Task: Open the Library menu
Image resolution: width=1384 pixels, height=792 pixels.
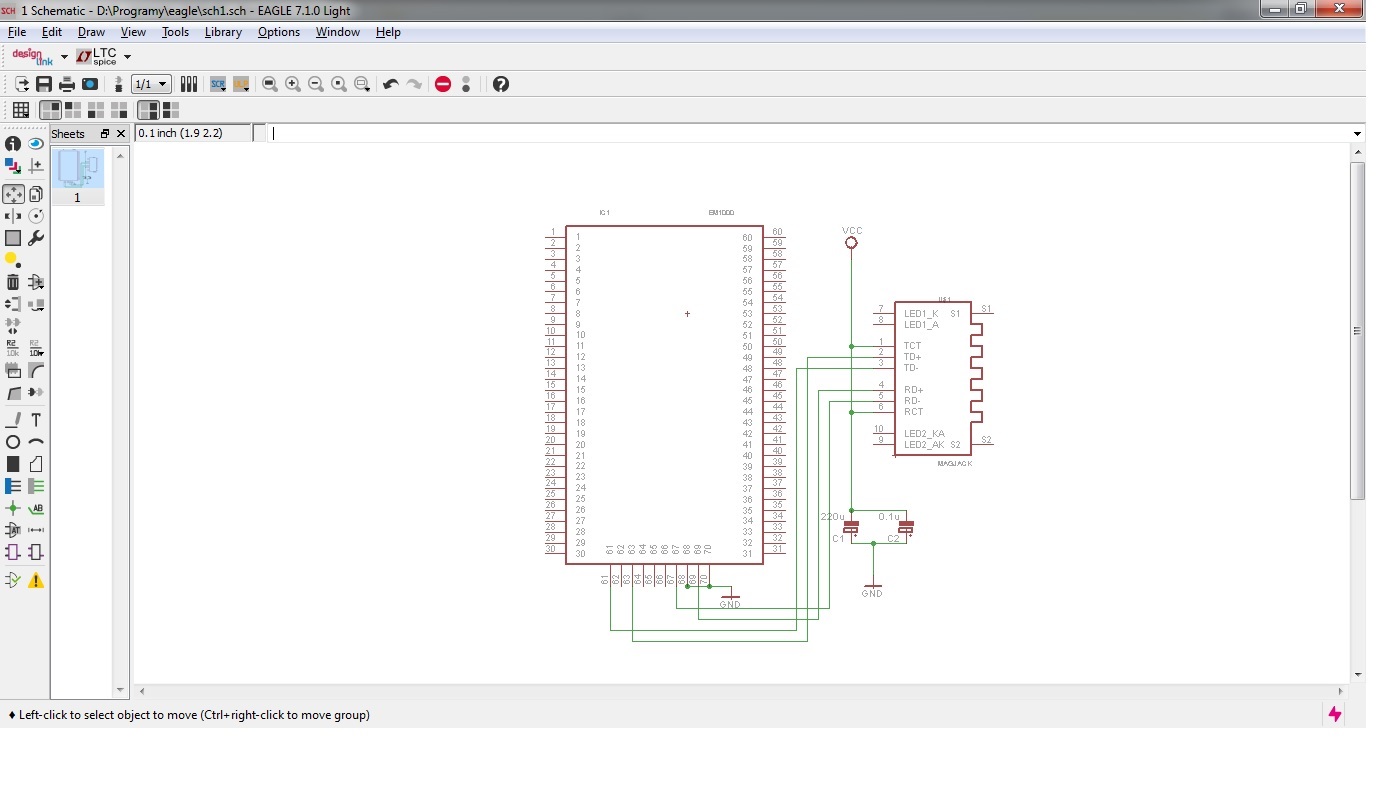Action: pyautogui.click(x=223, y=32)
